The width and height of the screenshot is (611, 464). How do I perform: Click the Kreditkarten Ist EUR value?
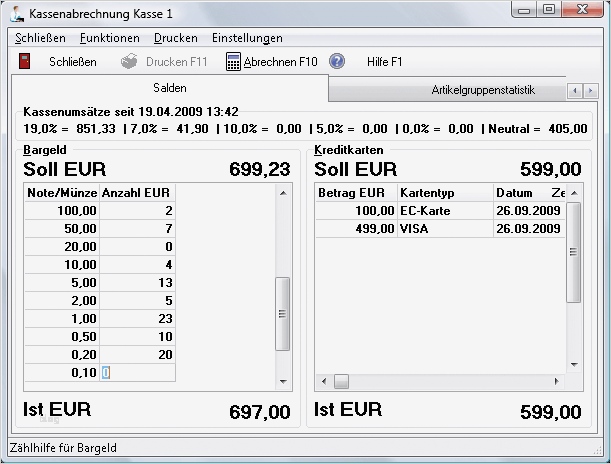(x=551, y=412)
